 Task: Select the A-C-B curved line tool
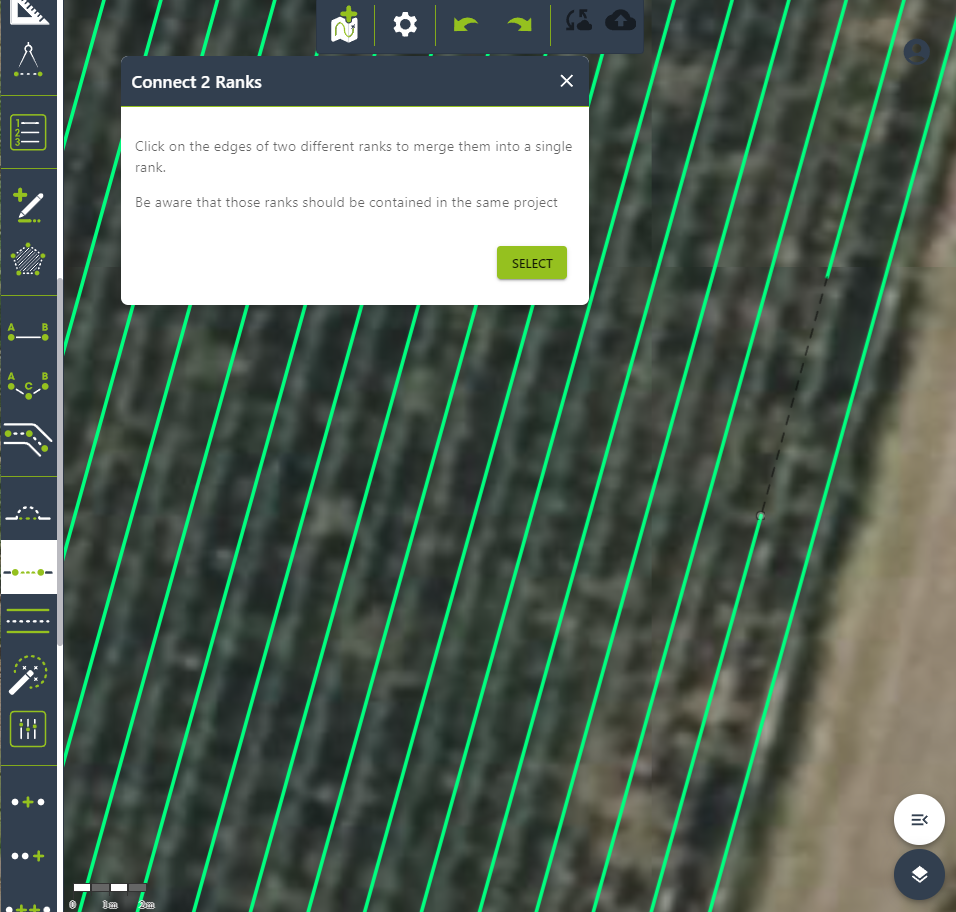[28, 385]
